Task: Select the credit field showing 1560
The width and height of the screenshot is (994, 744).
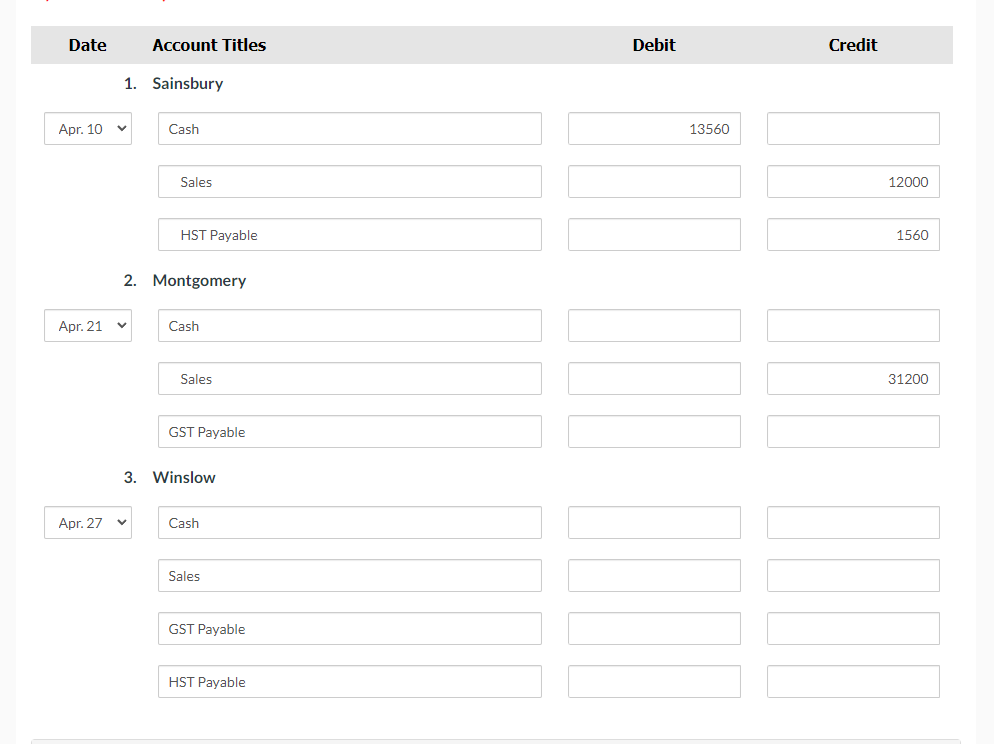Action: [852, 234]
